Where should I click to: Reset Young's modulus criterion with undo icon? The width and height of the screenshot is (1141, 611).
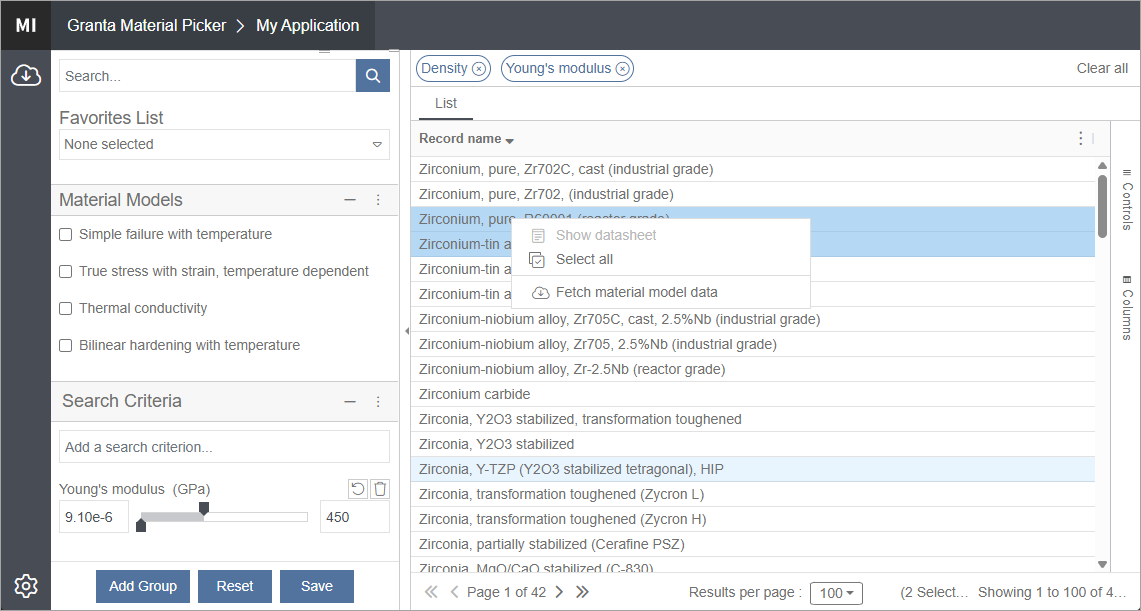357,489
